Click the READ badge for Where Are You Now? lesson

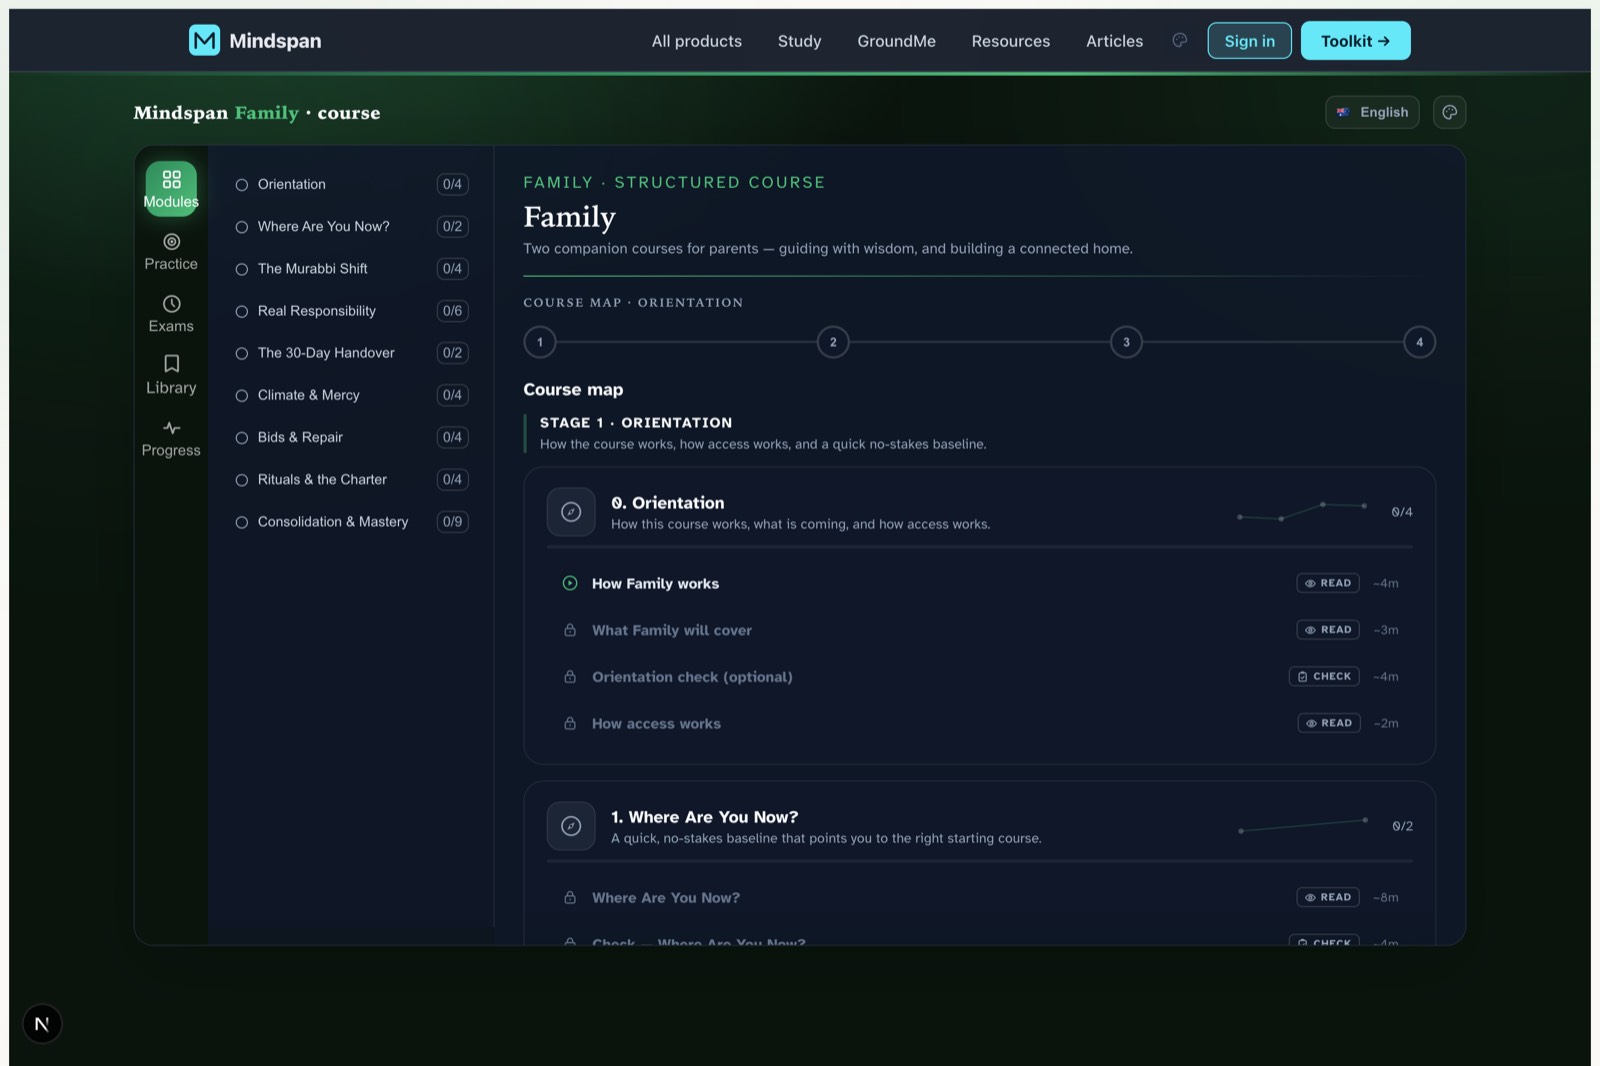click(x=1328, y=897)
